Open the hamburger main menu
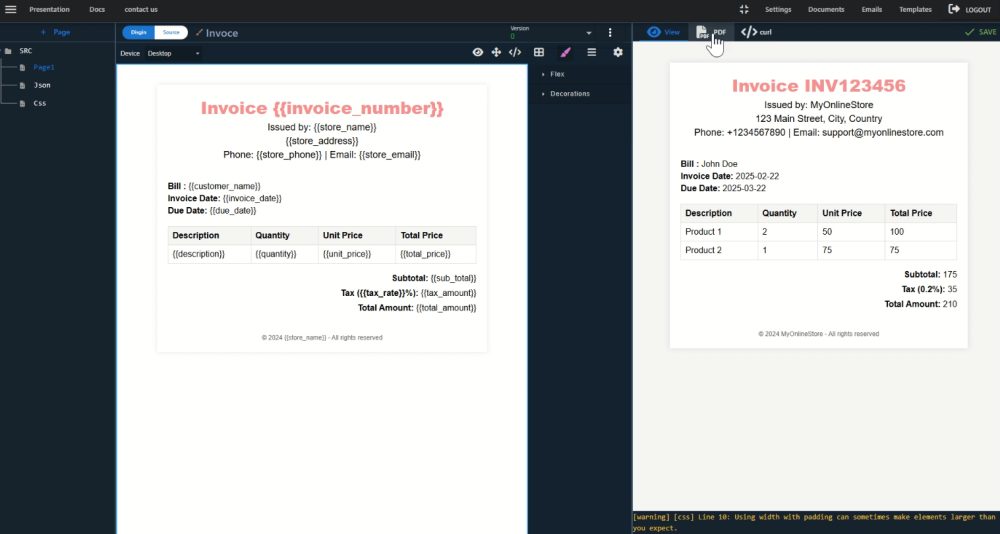The height and width of the screenshot is (534, 1000). coord(11,10)
